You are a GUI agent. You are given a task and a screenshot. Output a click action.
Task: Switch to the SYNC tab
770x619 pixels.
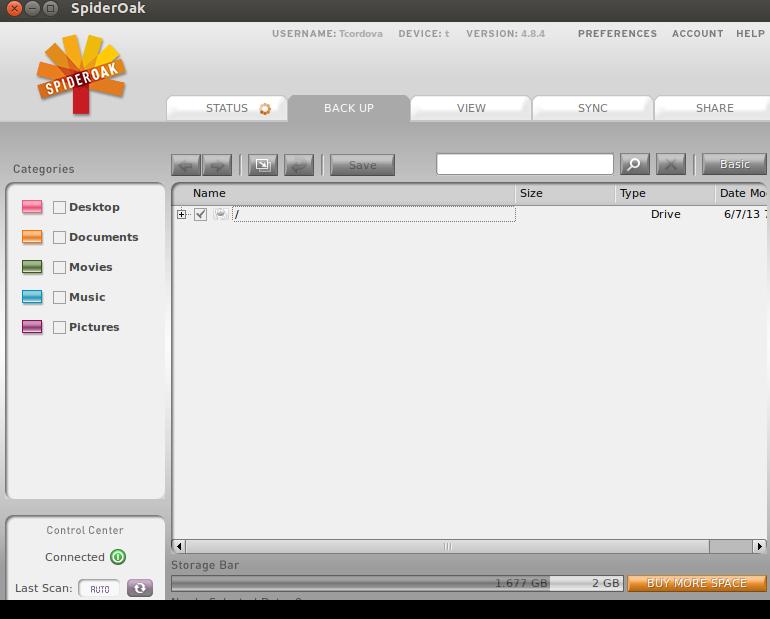(x=592, y=108)
